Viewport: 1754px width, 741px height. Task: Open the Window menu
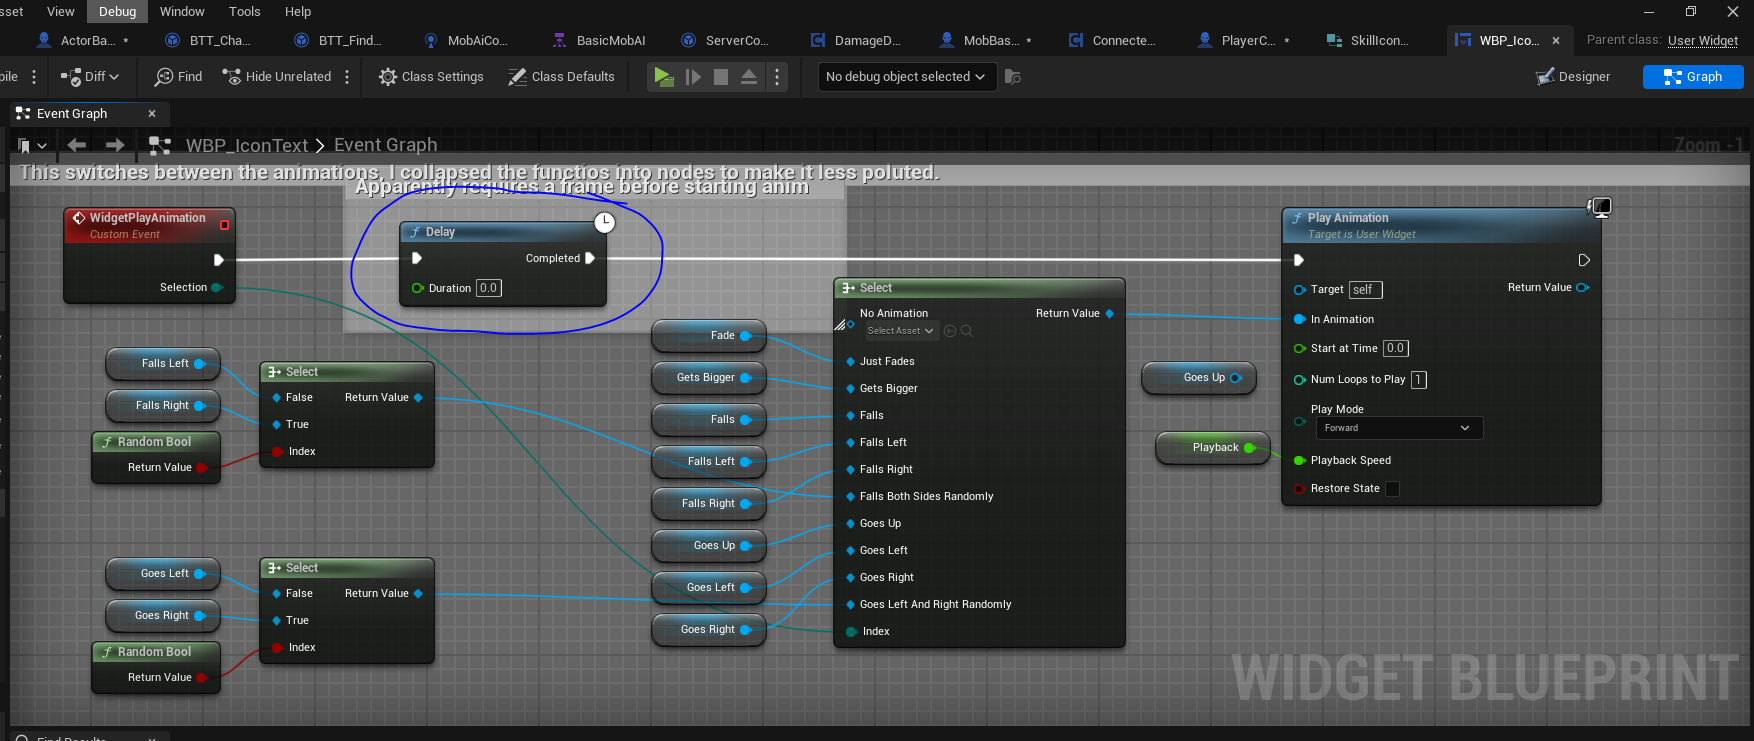click(182, 11)
